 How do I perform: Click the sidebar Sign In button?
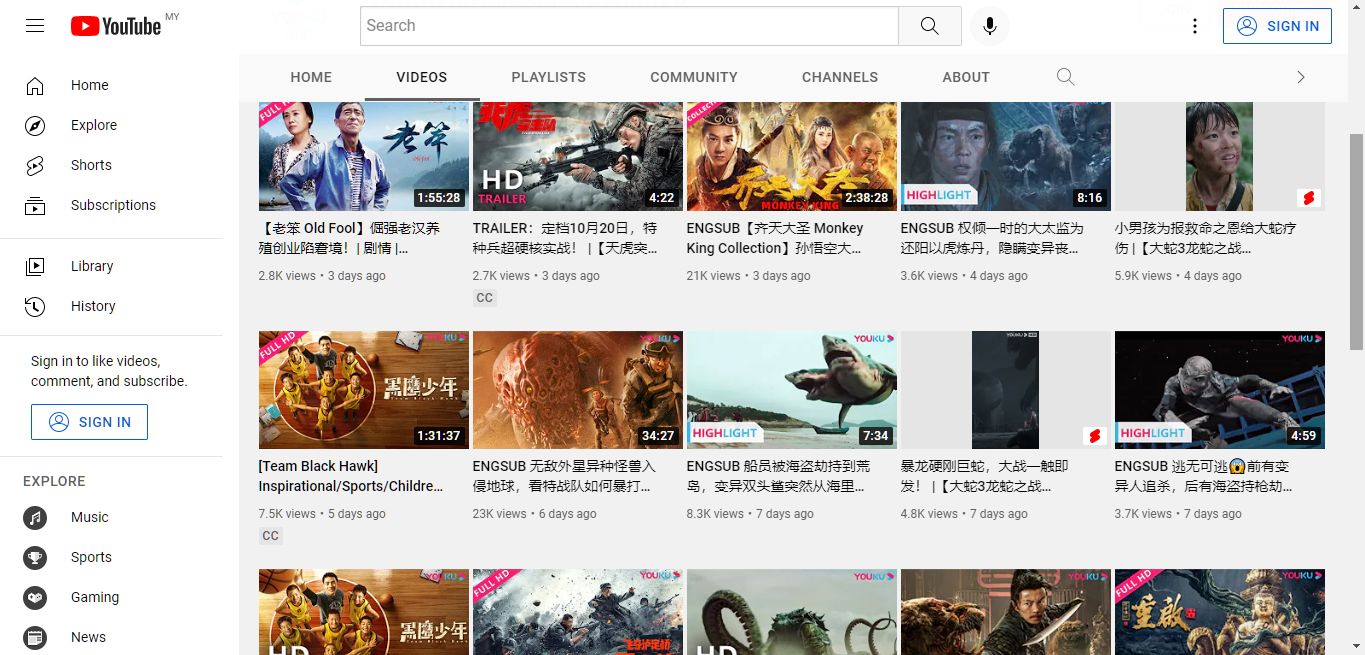coord(89,422)
